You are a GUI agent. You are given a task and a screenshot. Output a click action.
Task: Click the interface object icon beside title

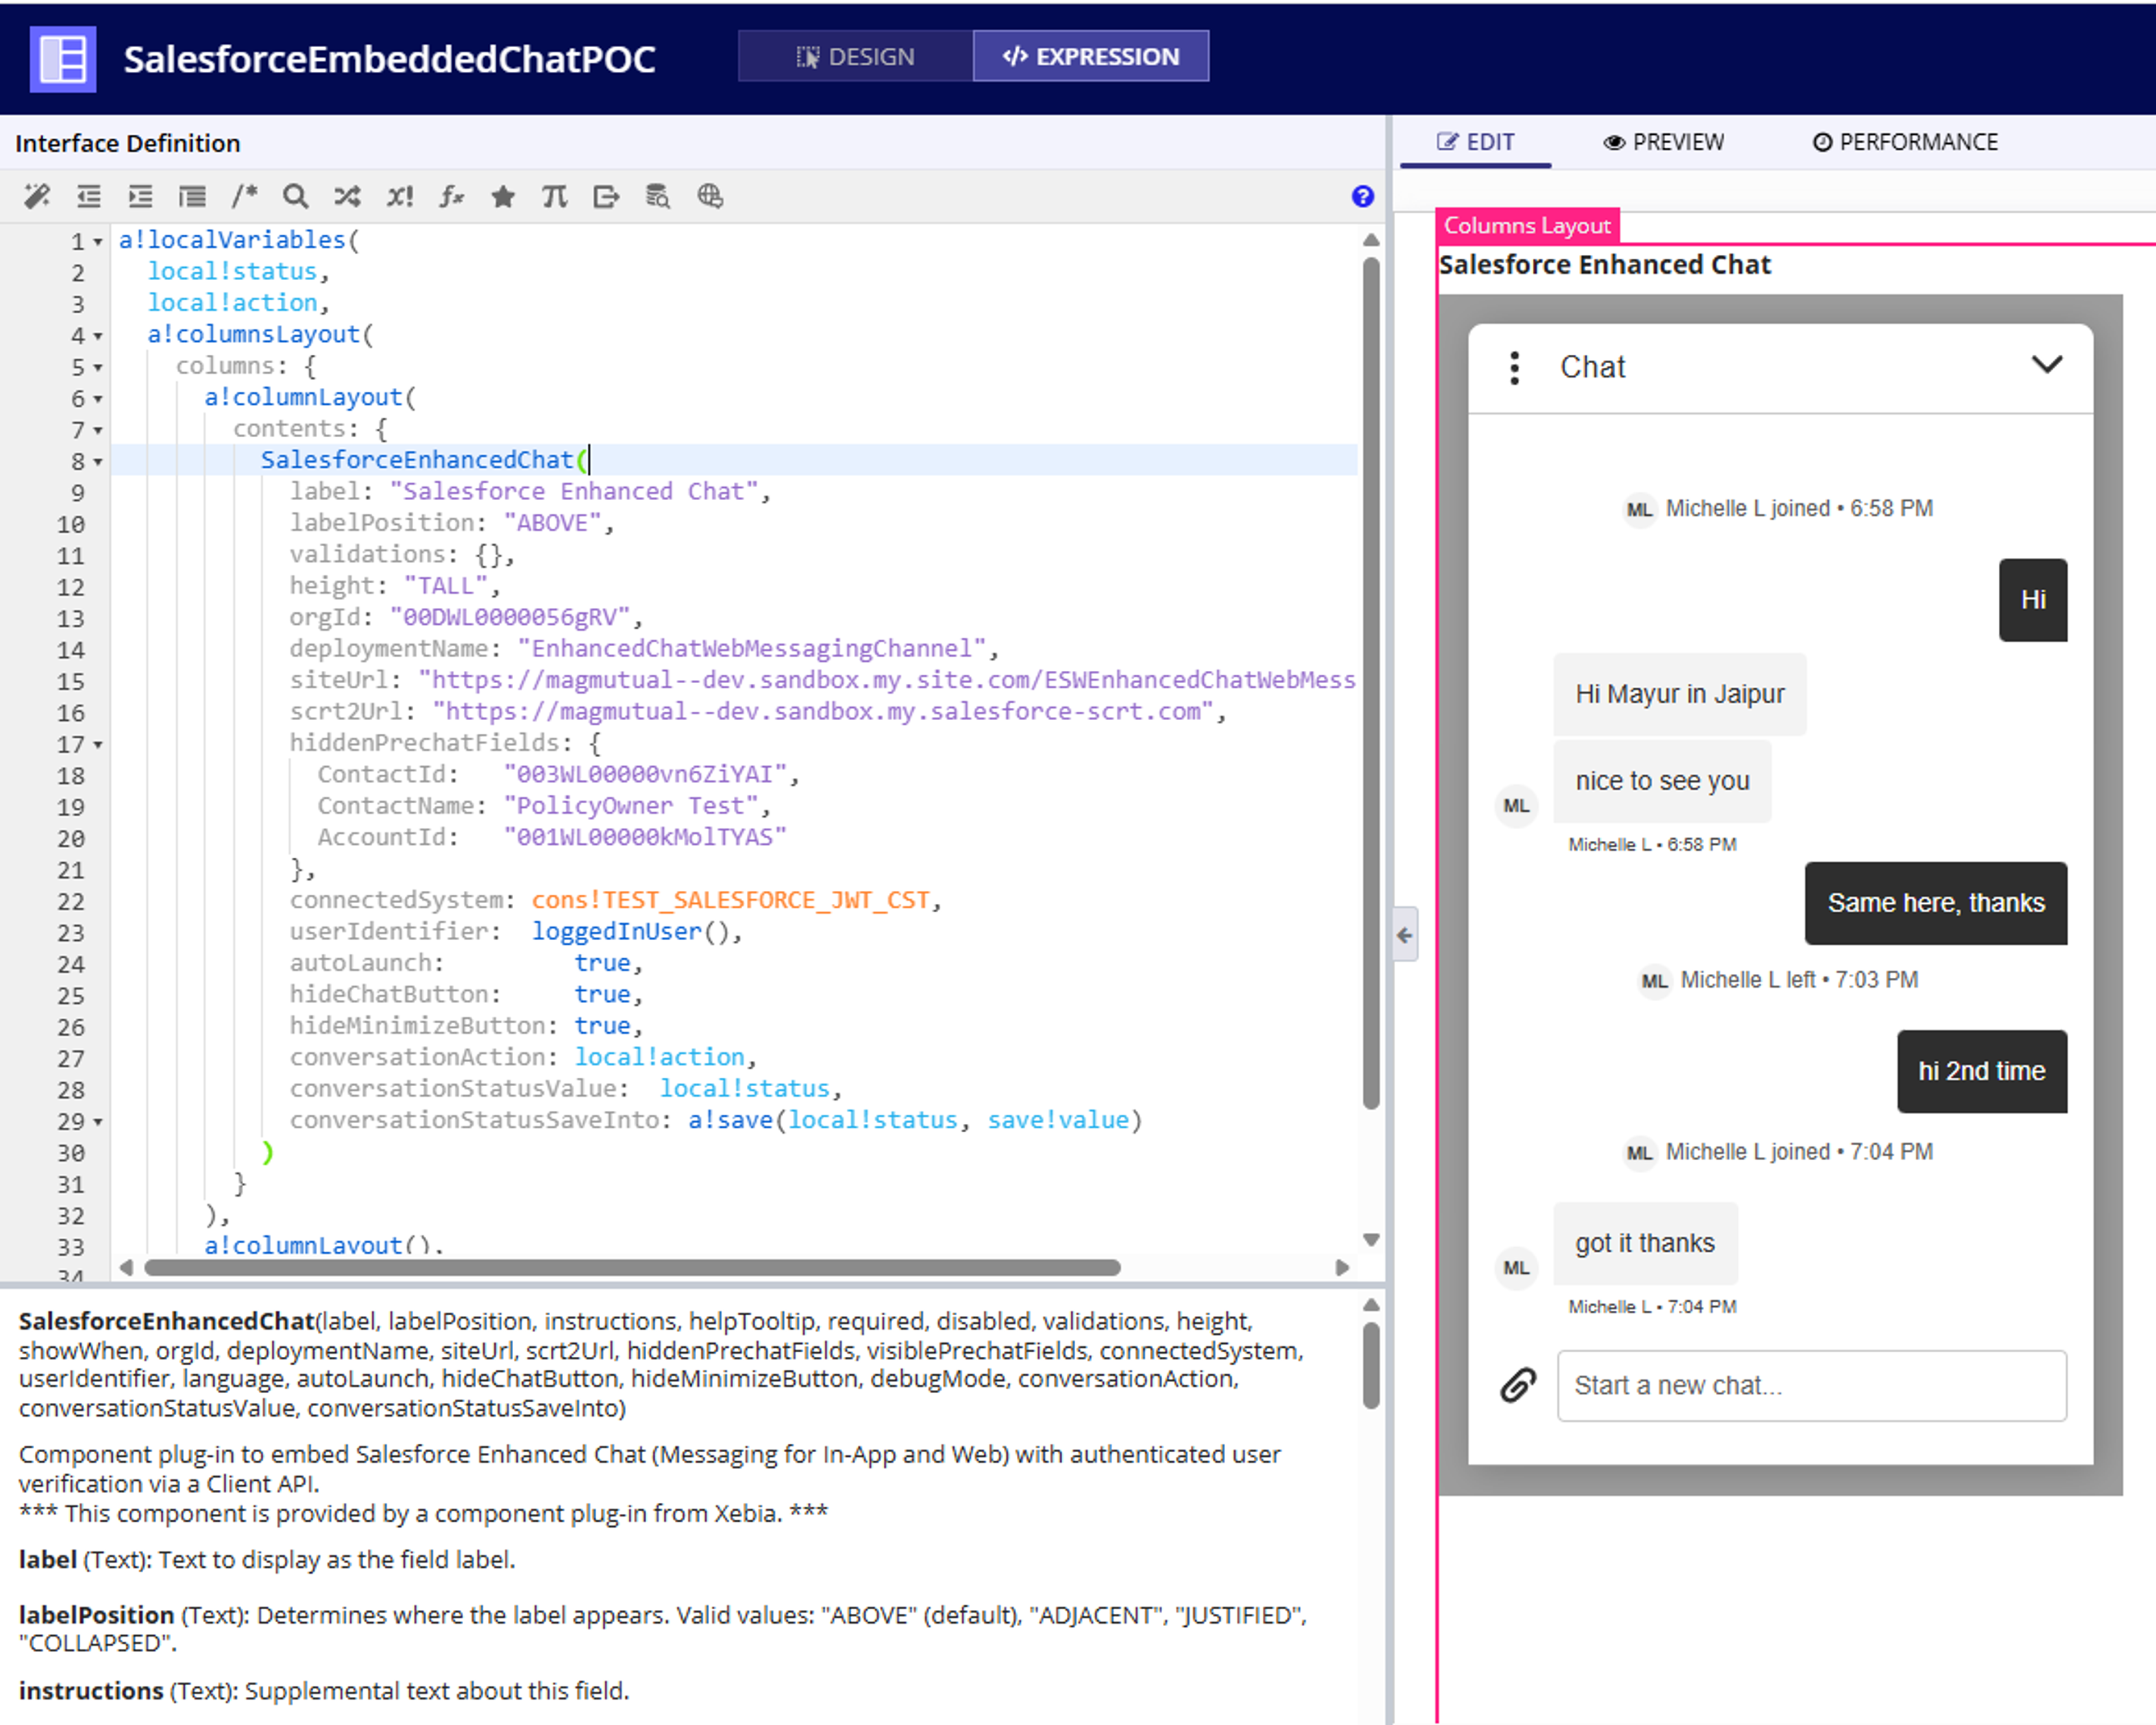click(x=63, y=59)
